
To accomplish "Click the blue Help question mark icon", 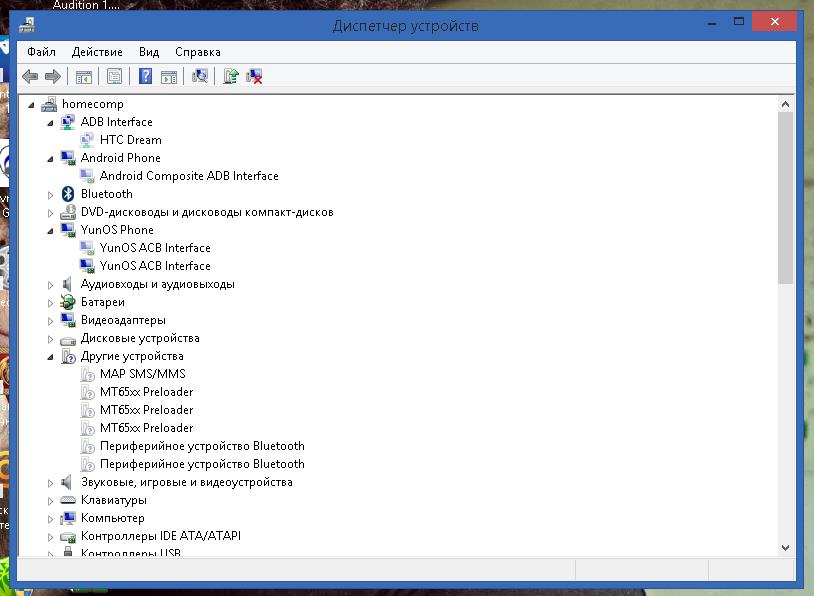I will tap(145, 77).
